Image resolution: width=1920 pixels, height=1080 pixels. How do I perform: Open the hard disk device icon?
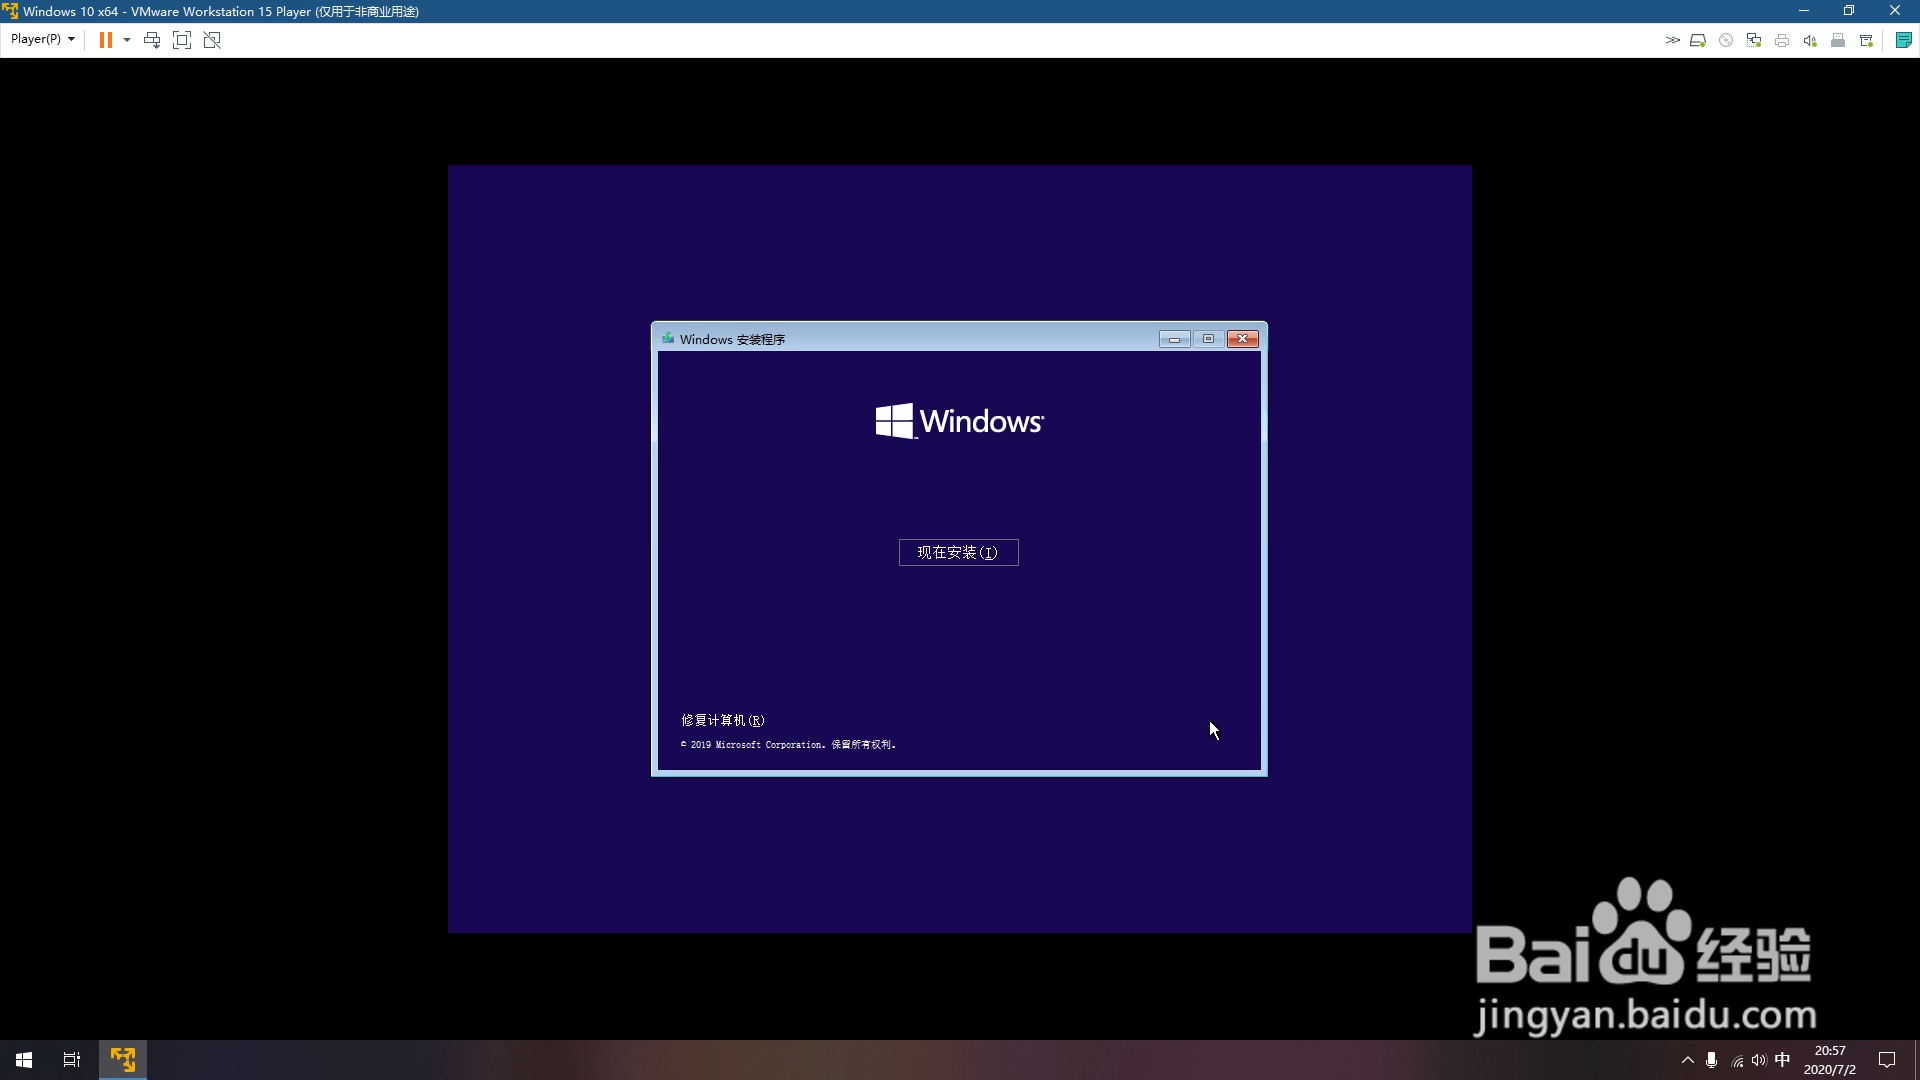point(1698,40)
